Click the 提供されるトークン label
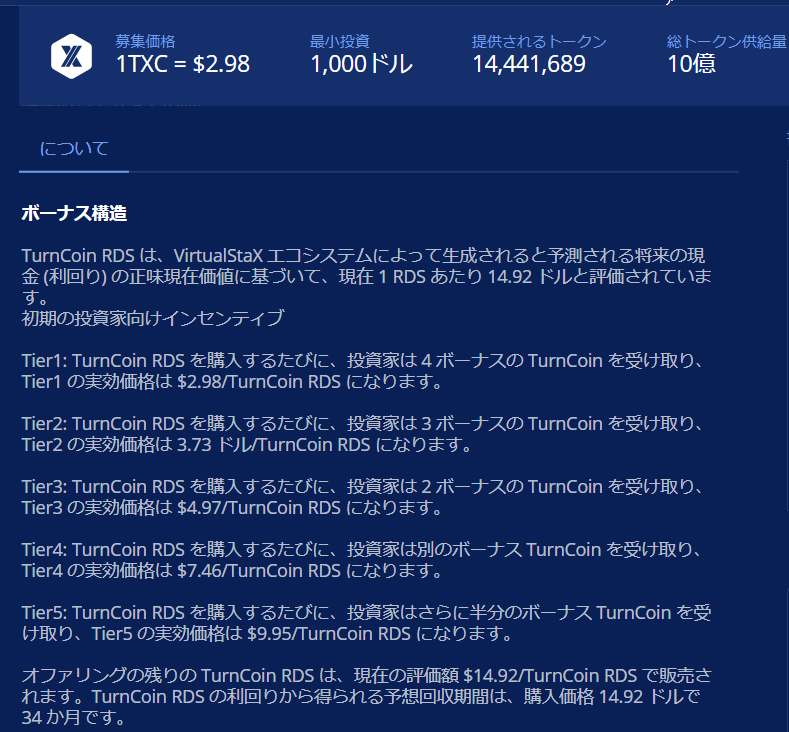This screenshot has width=789, height=732. pos(539,41)
